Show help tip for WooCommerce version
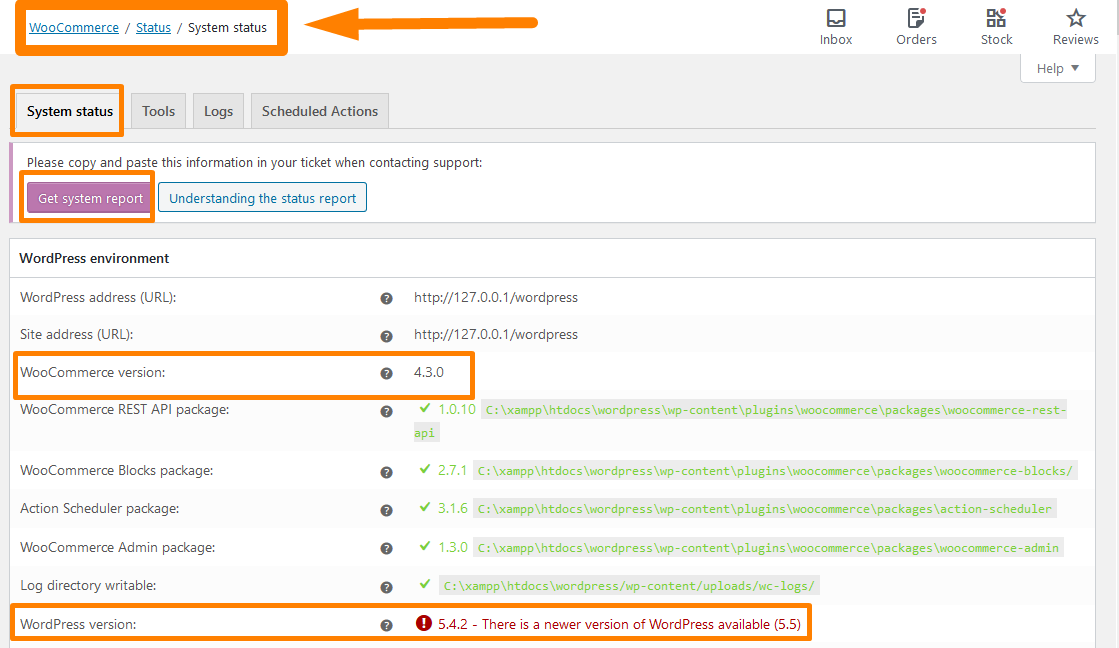1119x648 pixels. [x=386, y=373]
